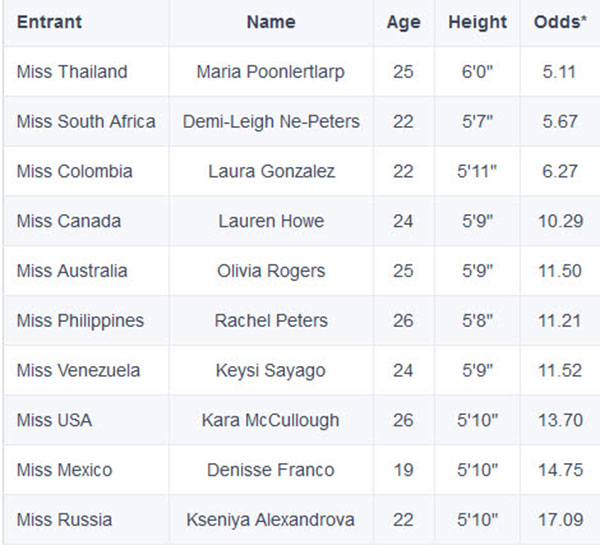Viewport: 600px width, 545px height.
Task: Click the Age column header
Action: pos(403,22)
